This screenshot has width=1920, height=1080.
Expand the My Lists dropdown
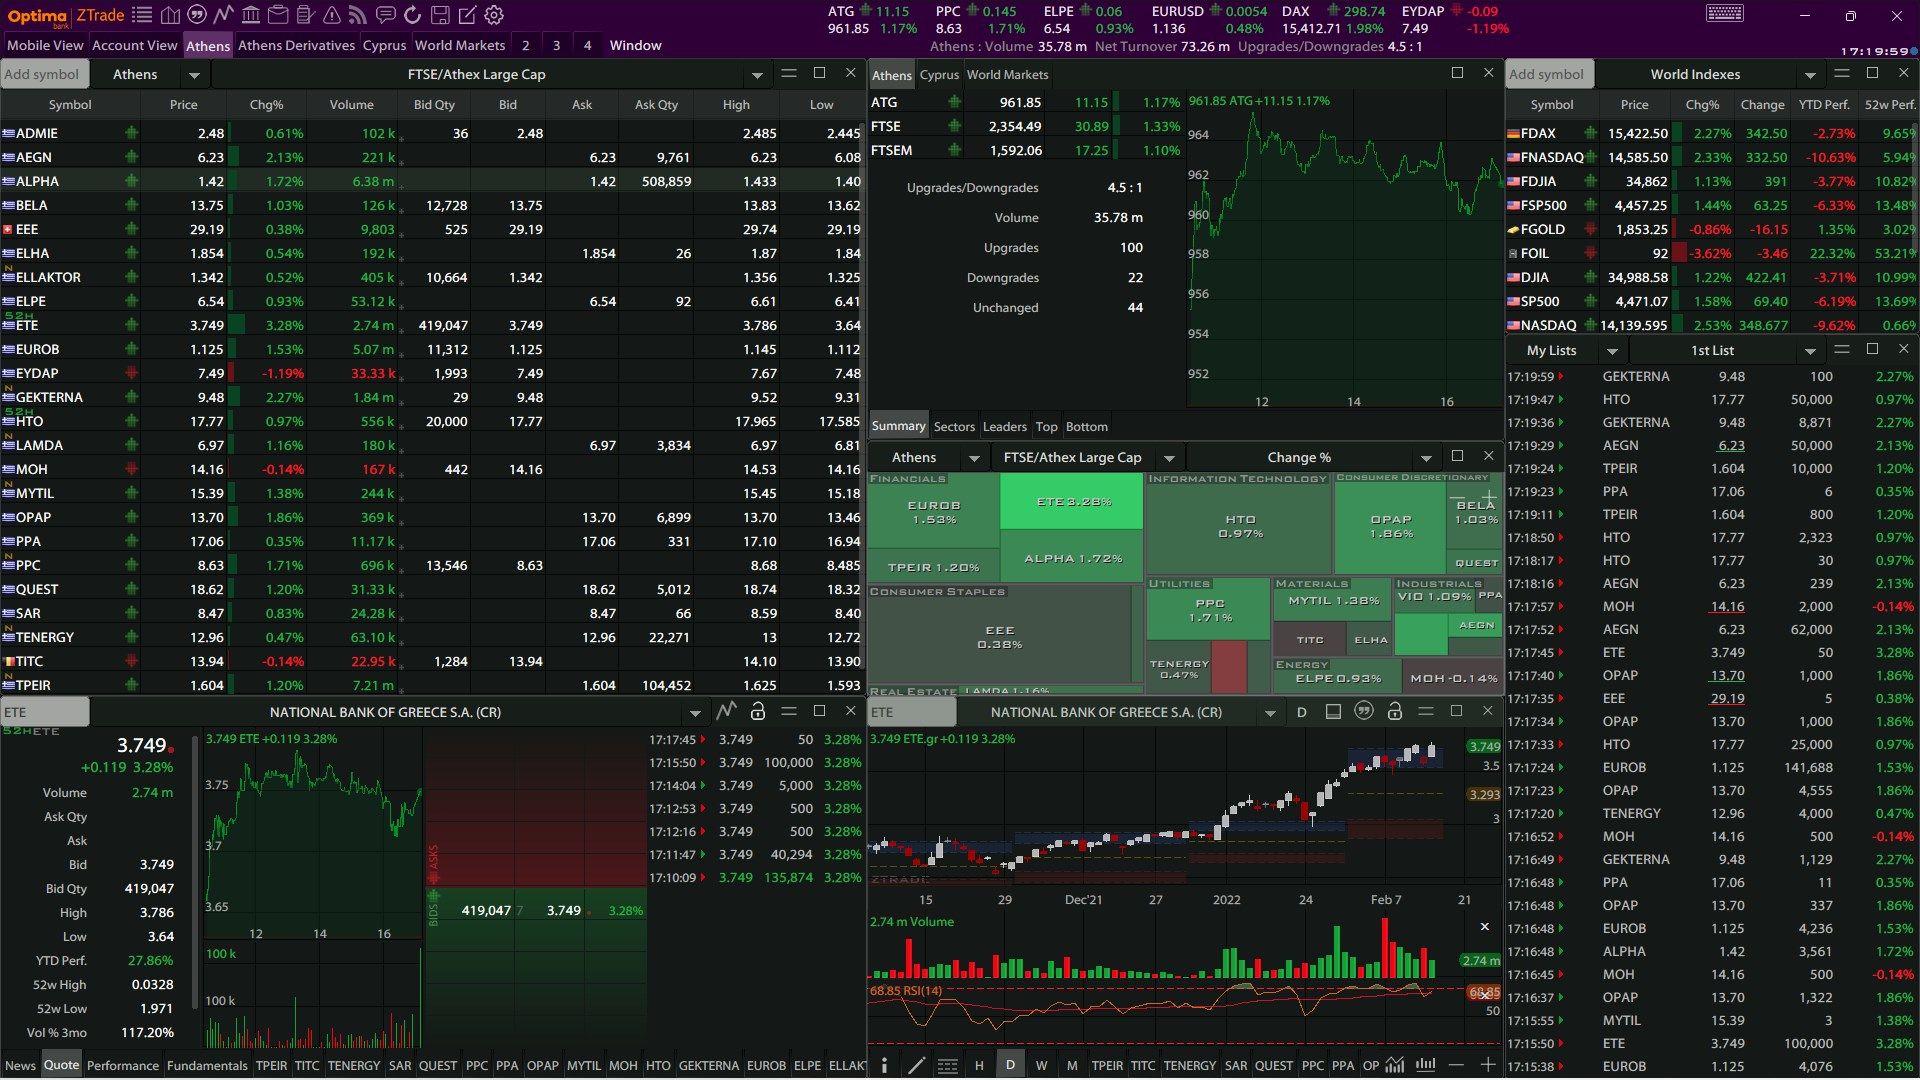pyautogui.click(x=1612, y=351)
